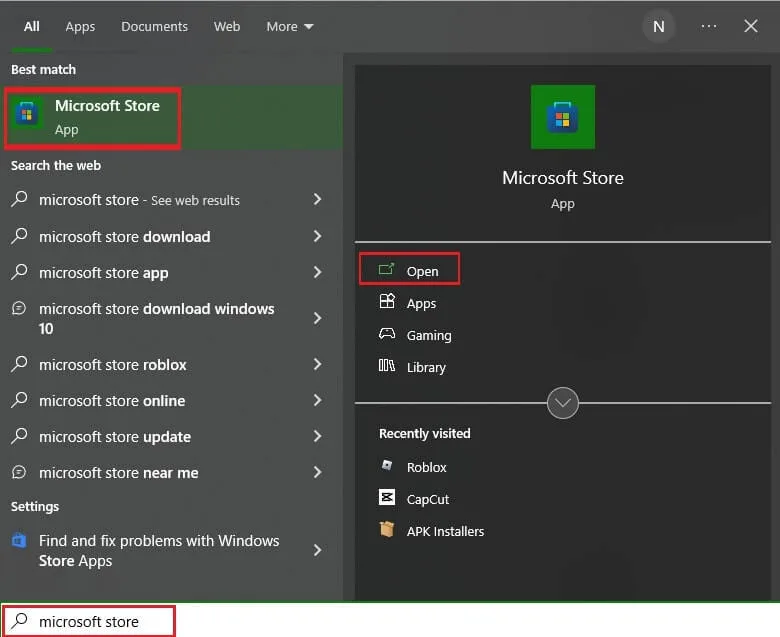
Task: Click search icon beside 'microsoft store download'
Action: click(19, 235)
